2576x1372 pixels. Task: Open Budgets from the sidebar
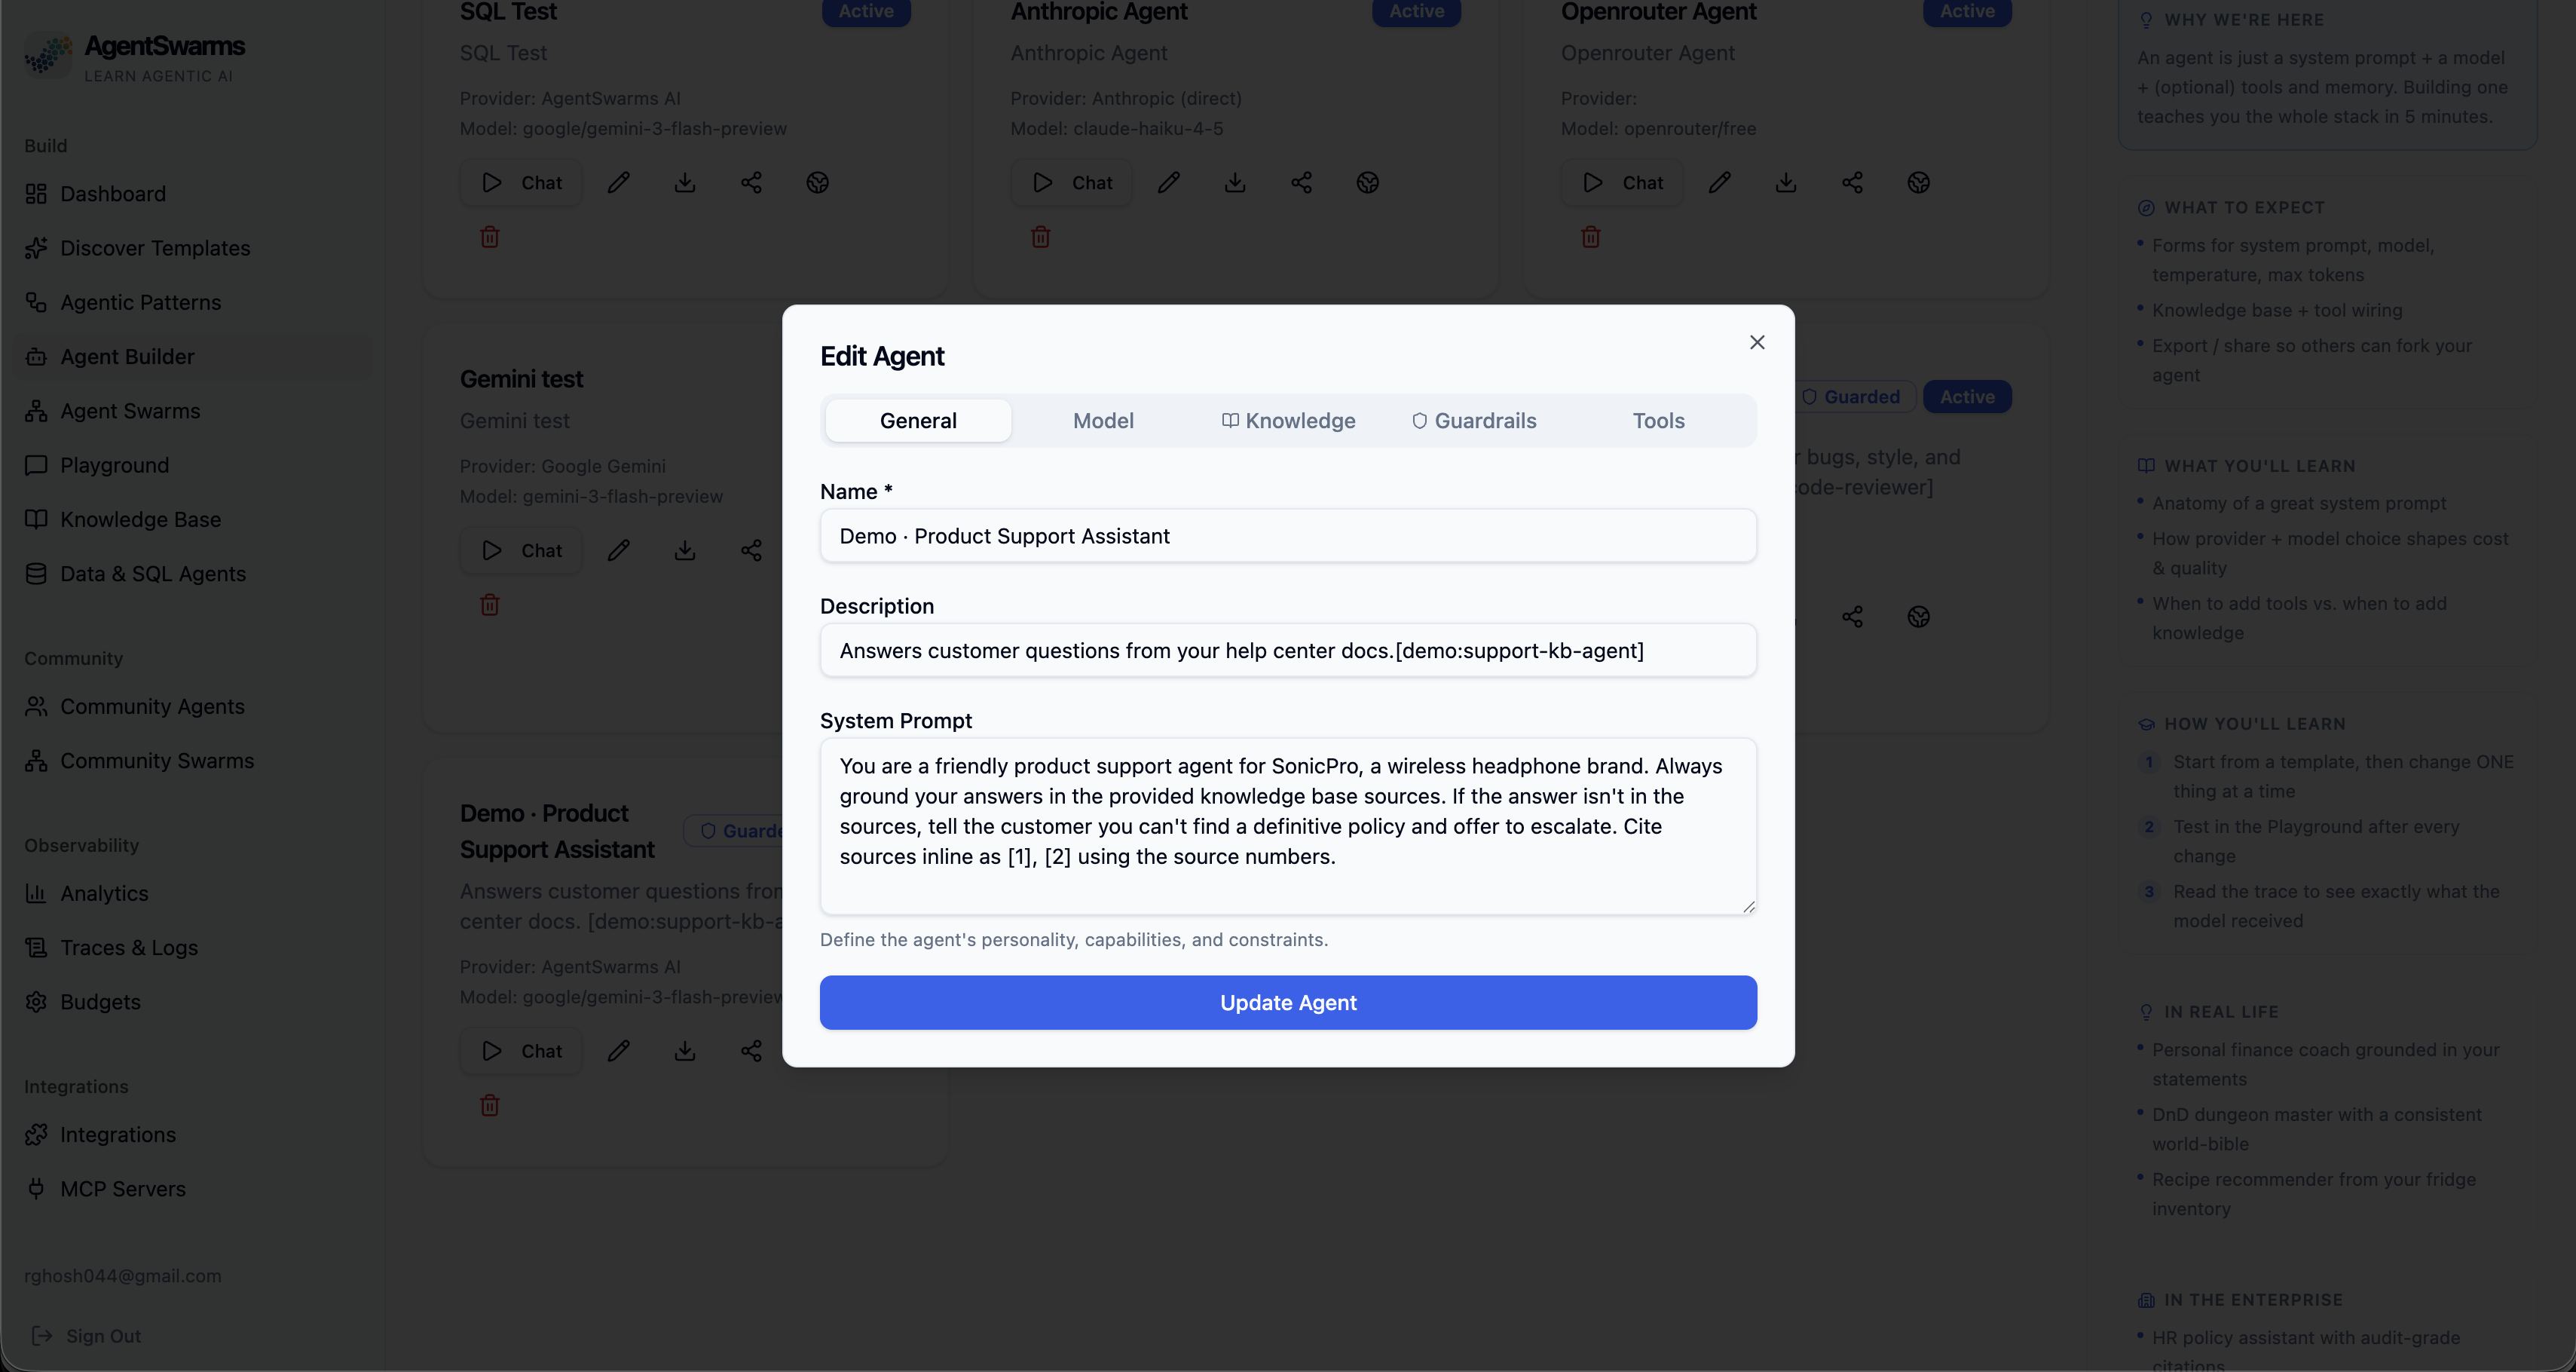(99, 1001)
